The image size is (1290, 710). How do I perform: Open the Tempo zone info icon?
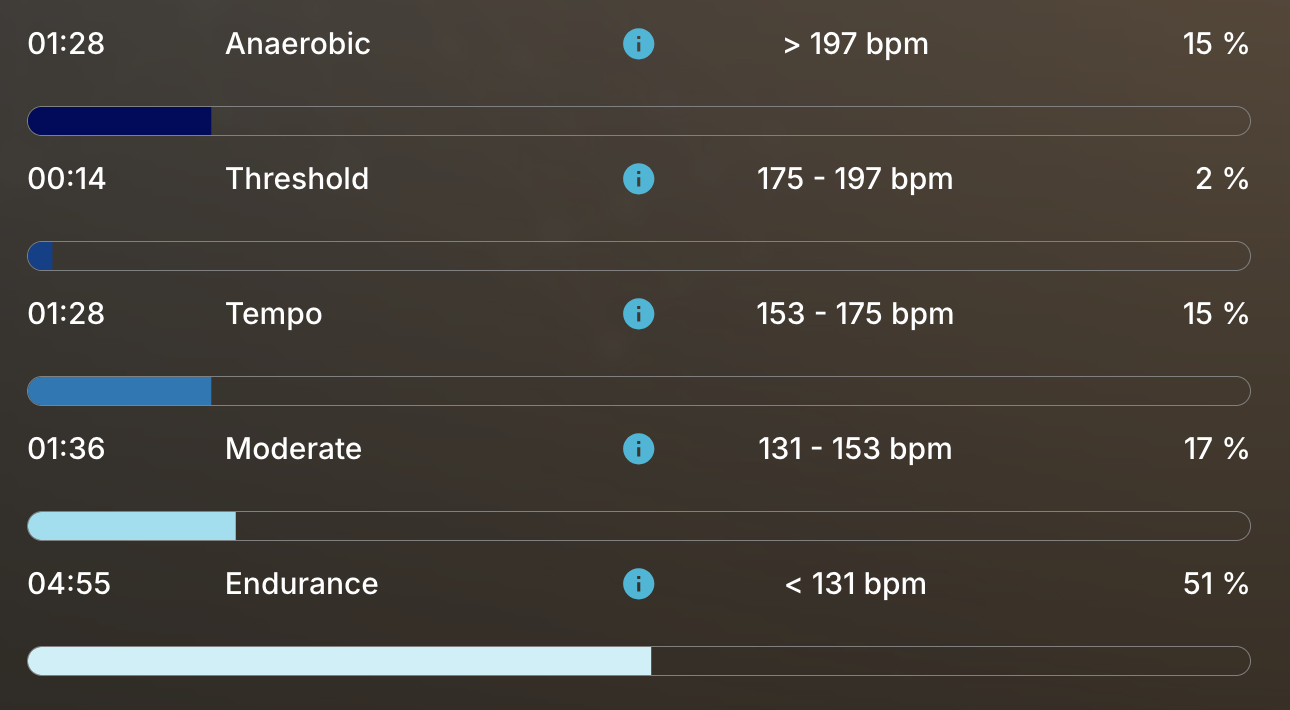[x=638, y=314]
